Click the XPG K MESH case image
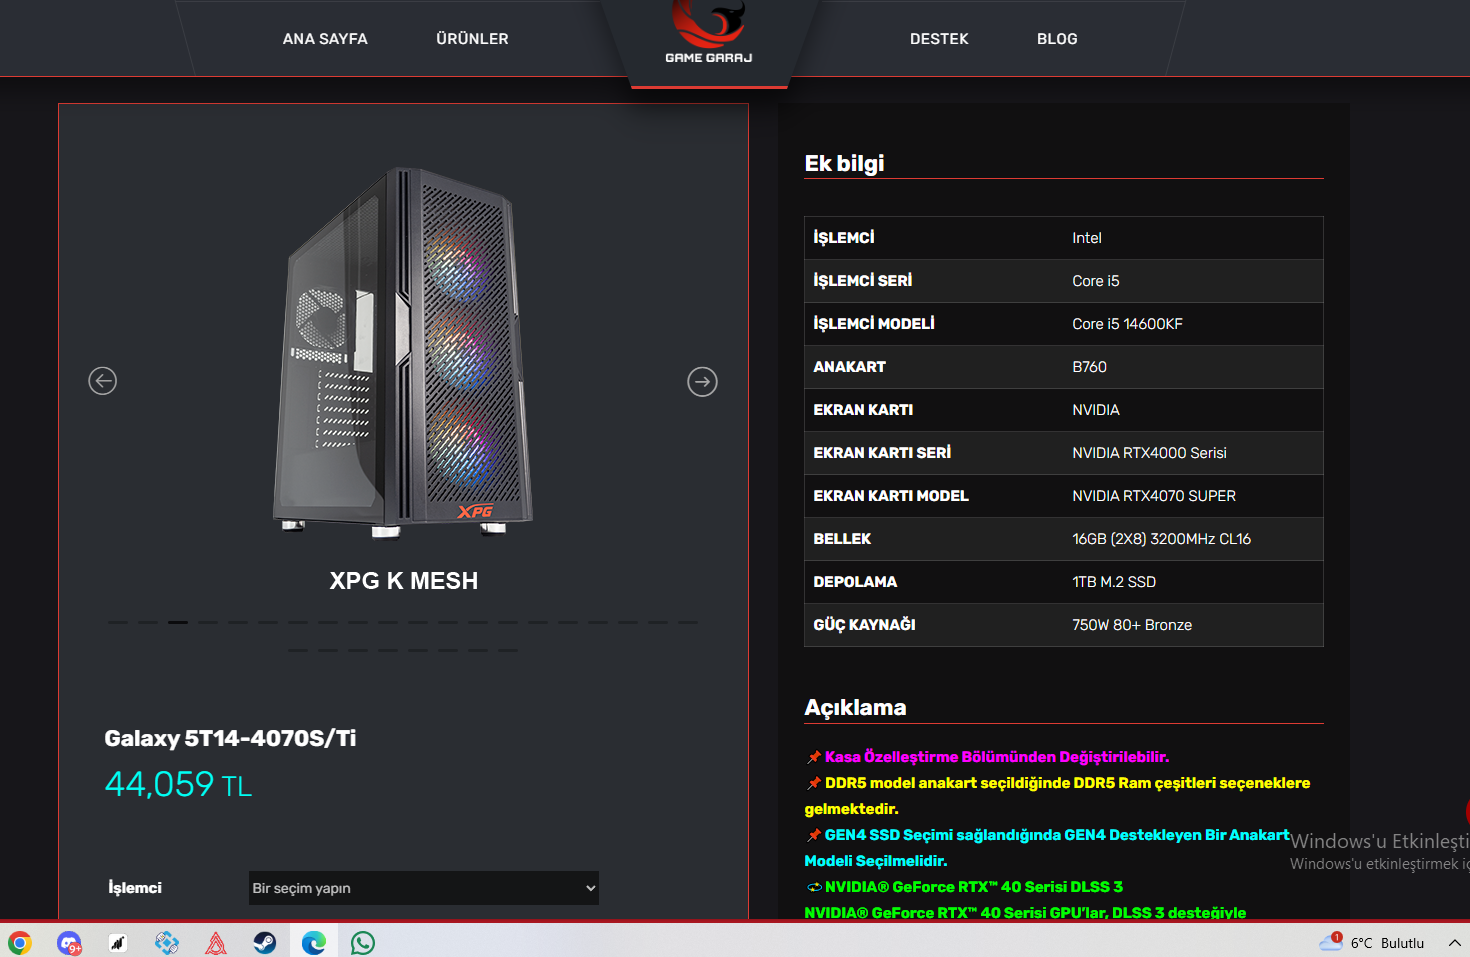The image size is (1470, 957). (x=403, y=352)
